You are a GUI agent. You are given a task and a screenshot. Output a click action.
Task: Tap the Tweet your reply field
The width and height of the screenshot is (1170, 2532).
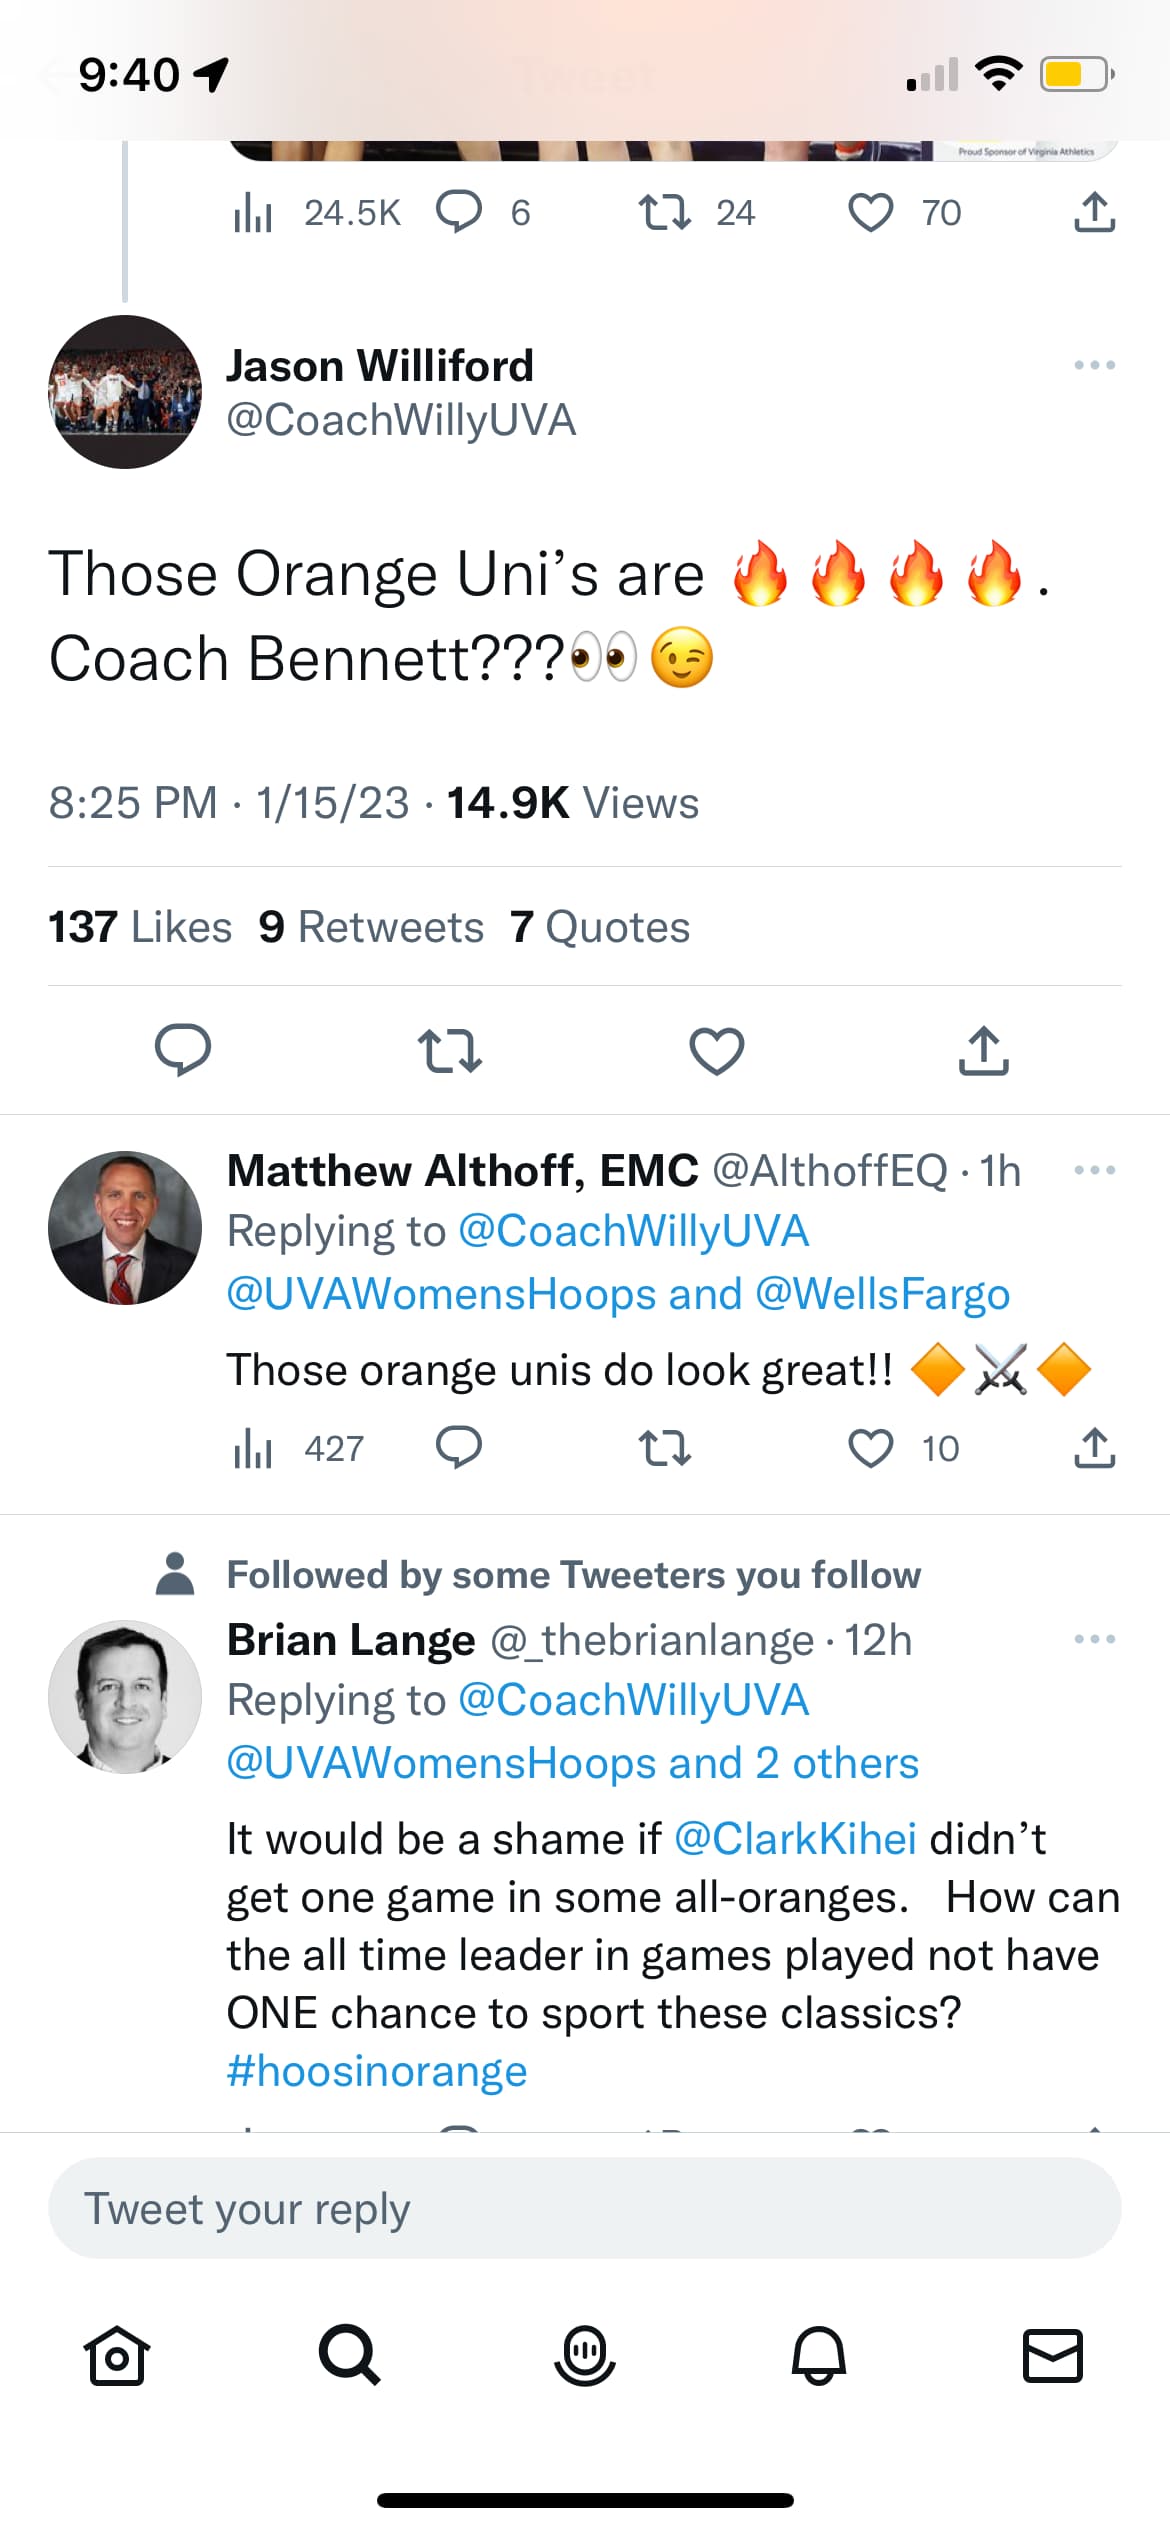point(585,2208)
